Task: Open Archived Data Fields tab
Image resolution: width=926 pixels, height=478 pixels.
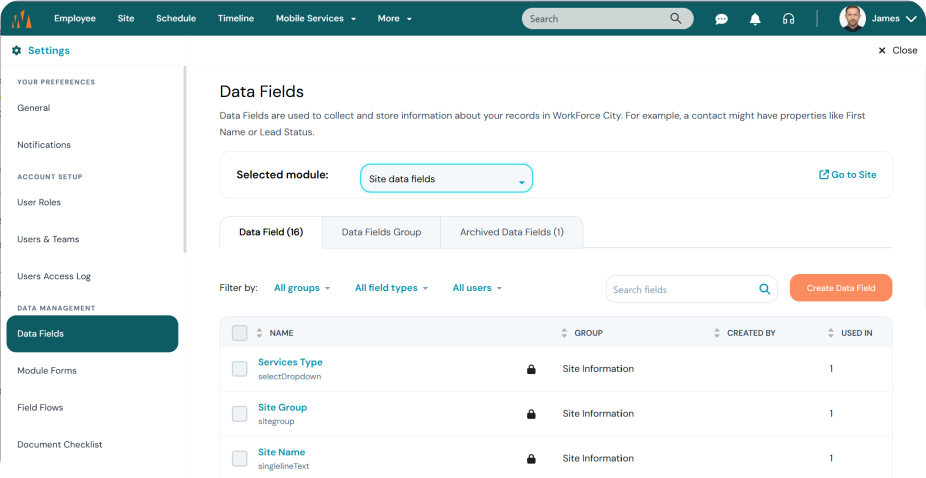Action: pyautogui.click(x=511, y=232)
